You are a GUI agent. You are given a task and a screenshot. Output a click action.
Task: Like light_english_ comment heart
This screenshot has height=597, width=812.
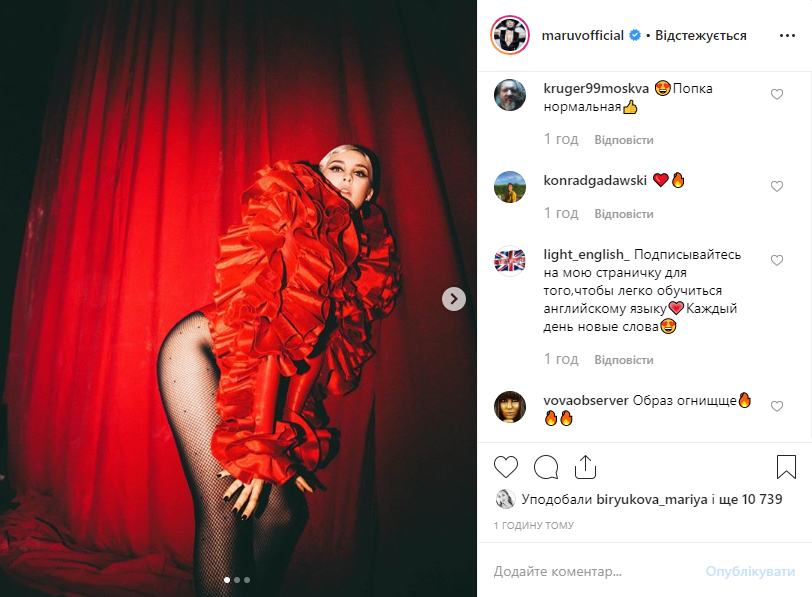point(777,260)
